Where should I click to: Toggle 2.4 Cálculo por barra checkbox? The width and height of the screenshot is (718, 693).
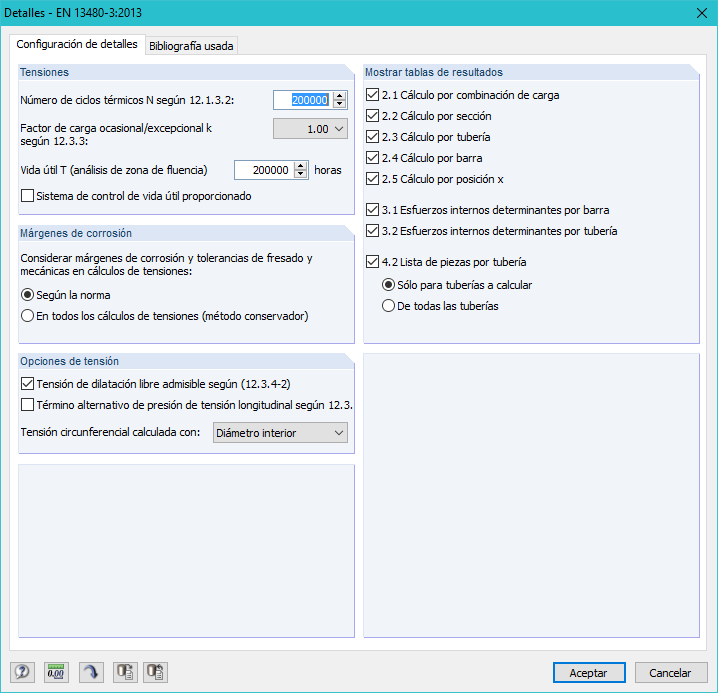pyautogui.click(x=372, y=158)
